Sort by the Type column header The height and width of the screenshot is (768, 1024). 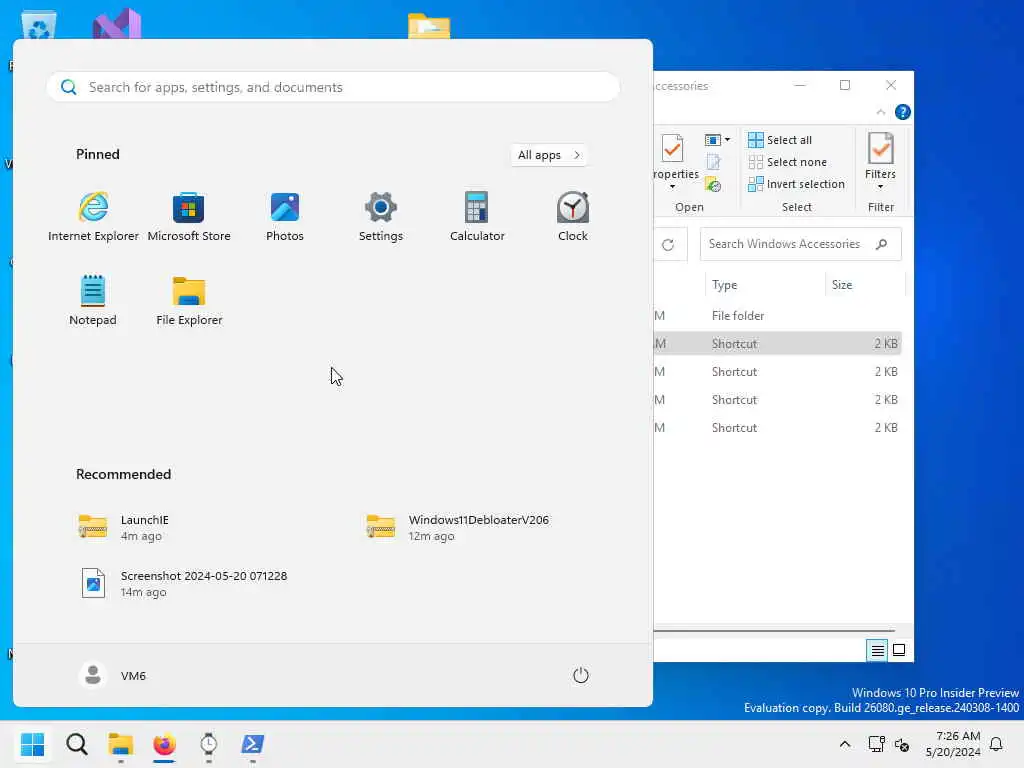765,285
